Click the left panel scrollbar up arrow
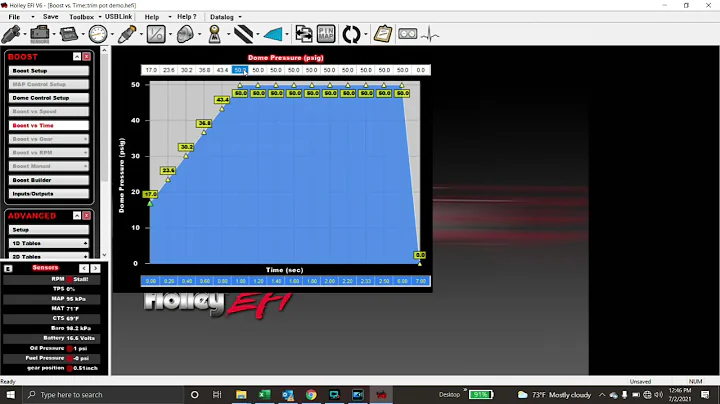 tap(104, 50)
